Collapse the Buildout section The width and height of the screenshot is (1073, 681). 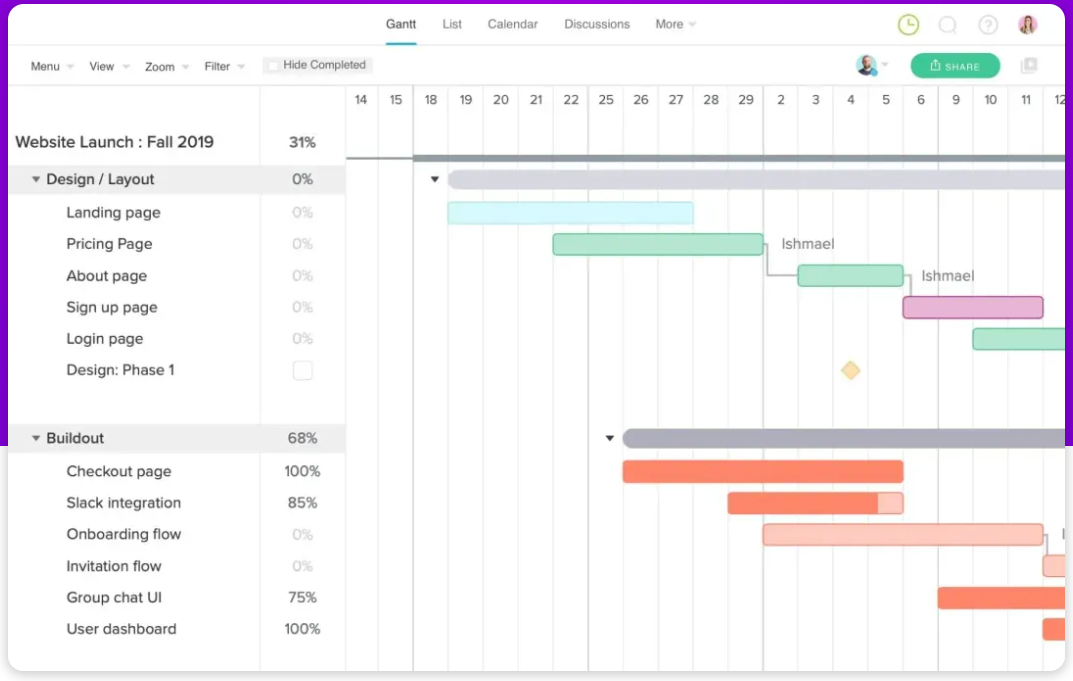(36, 438)
